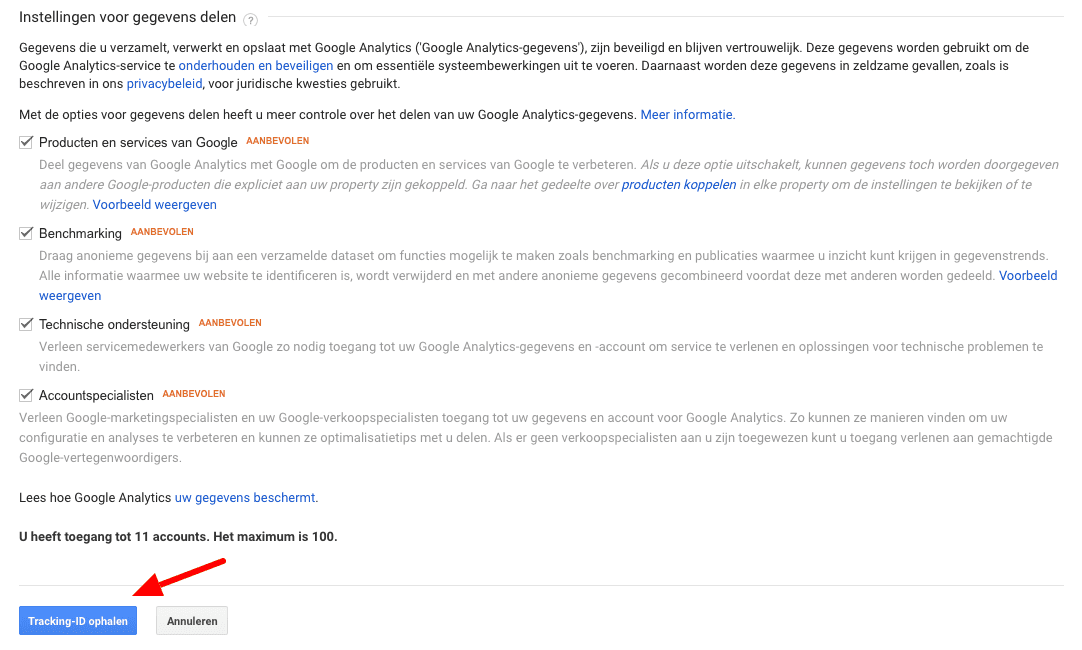Viewport: 1082px width, 650px height.
Task: Uncheck Producten en services van Google checkbox
Action: click(x=26, y=142)
